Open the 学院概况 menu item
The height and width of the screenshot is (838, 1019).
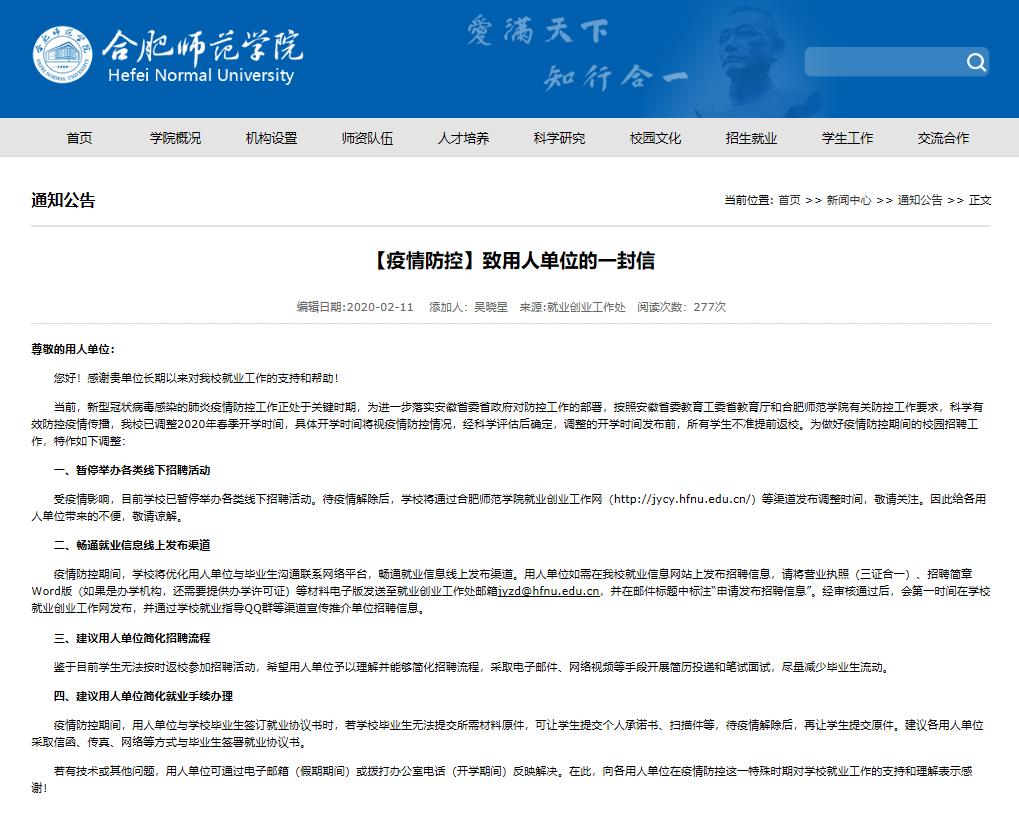point(175,138)
